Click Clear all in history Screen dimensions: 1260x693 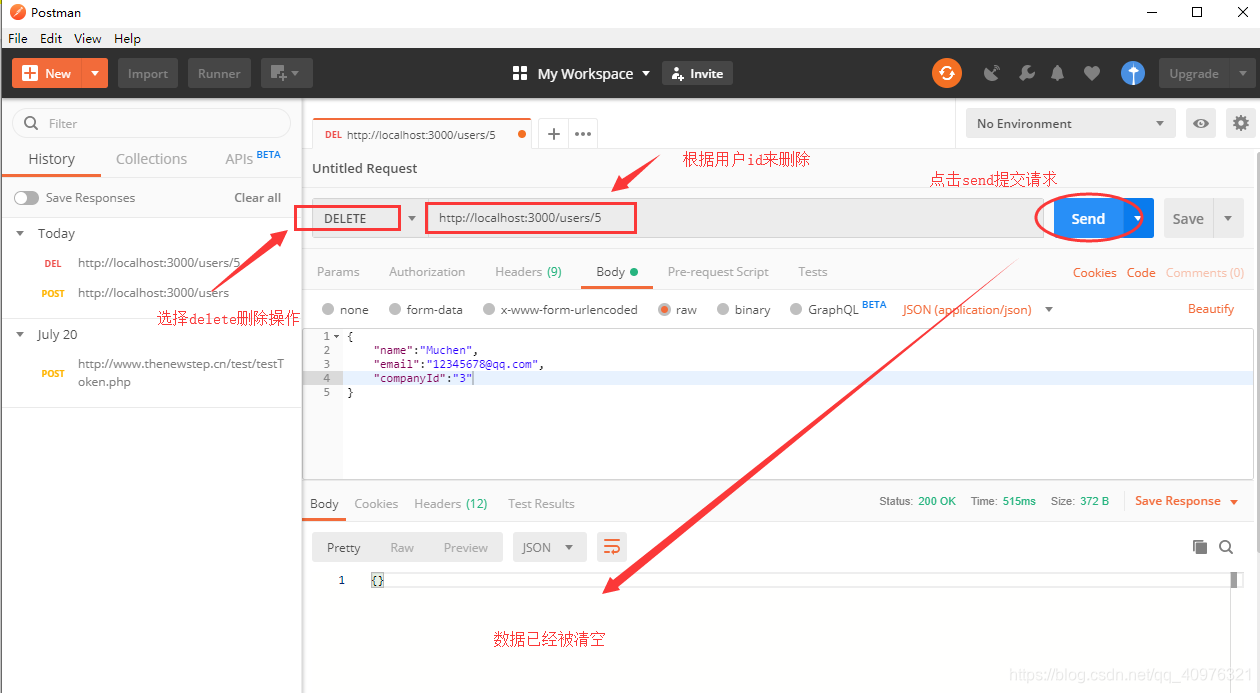(258, 198)
